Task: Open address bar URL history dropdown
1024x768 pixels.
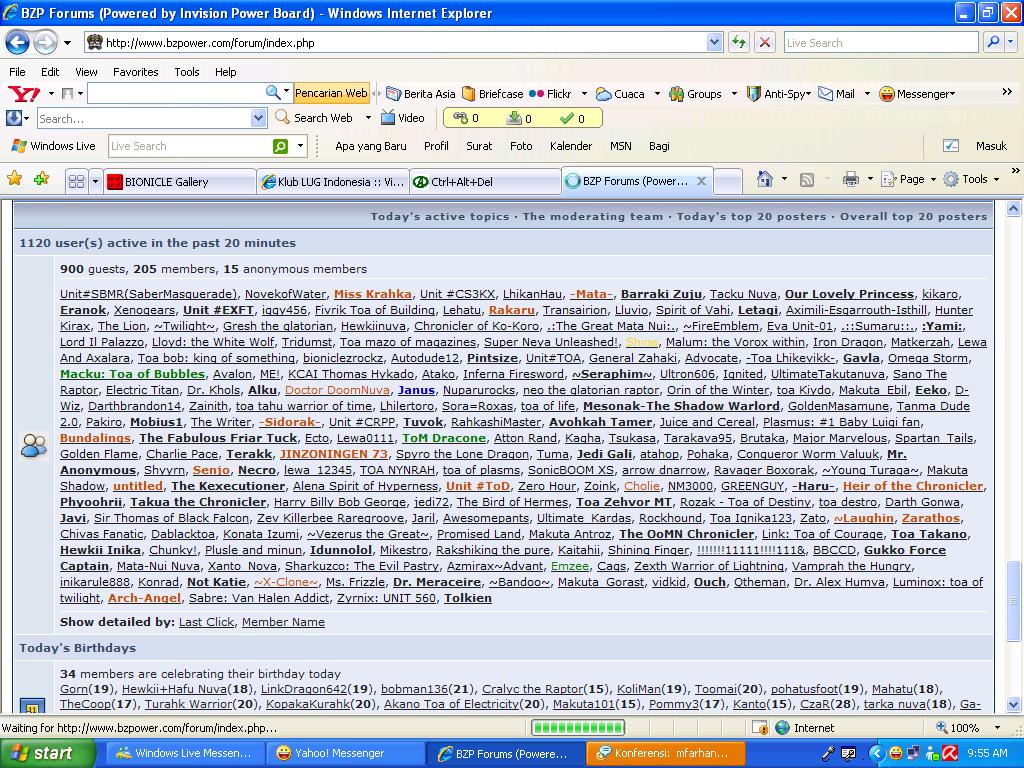Action: click(x=714, y=42)
